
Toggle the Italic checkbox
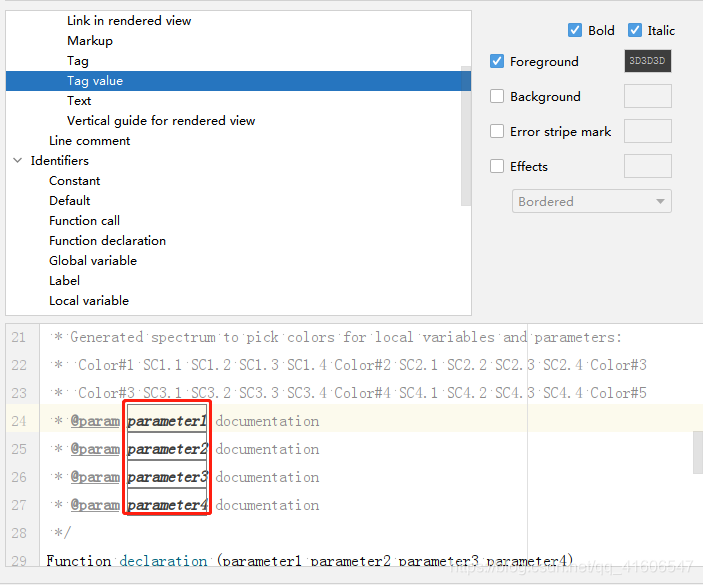(x=634, y=30)
